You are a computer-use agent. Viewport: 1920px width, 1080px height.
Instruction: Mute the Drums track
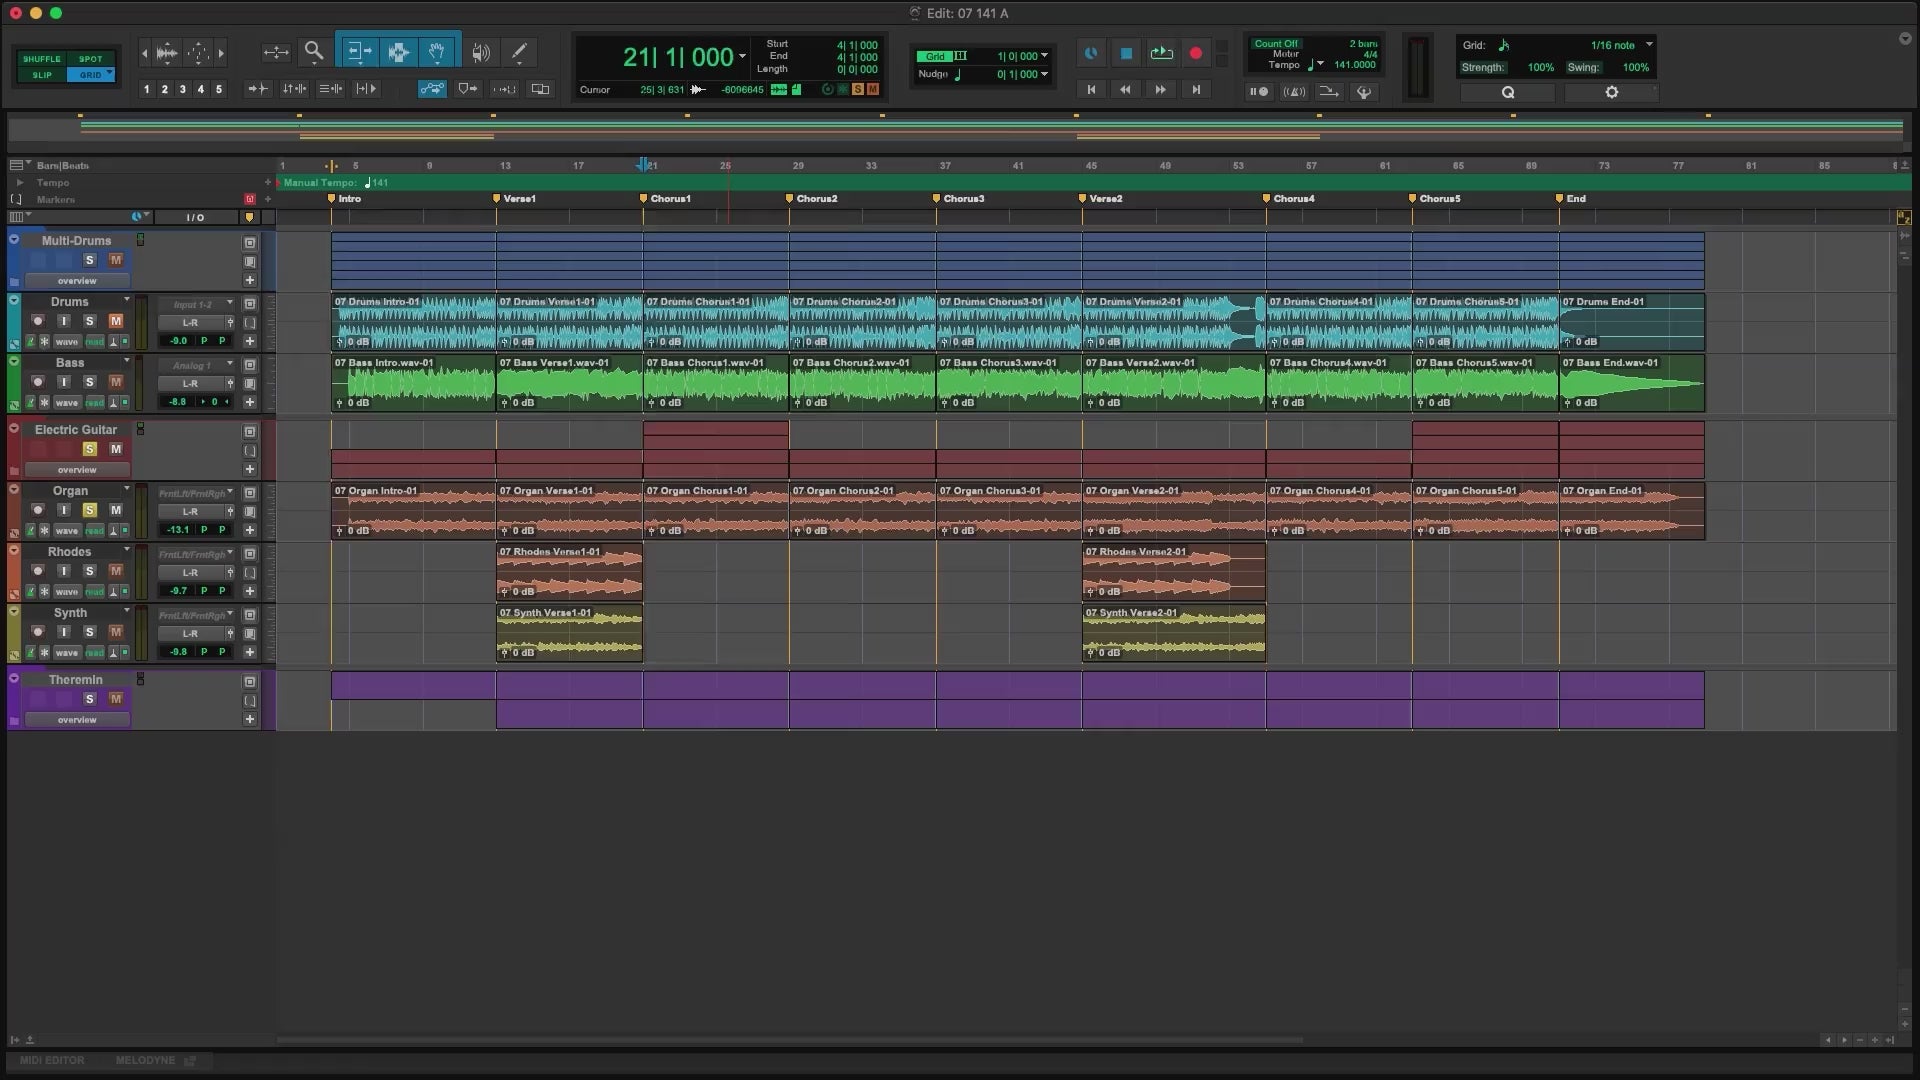[x=115, y=321]
